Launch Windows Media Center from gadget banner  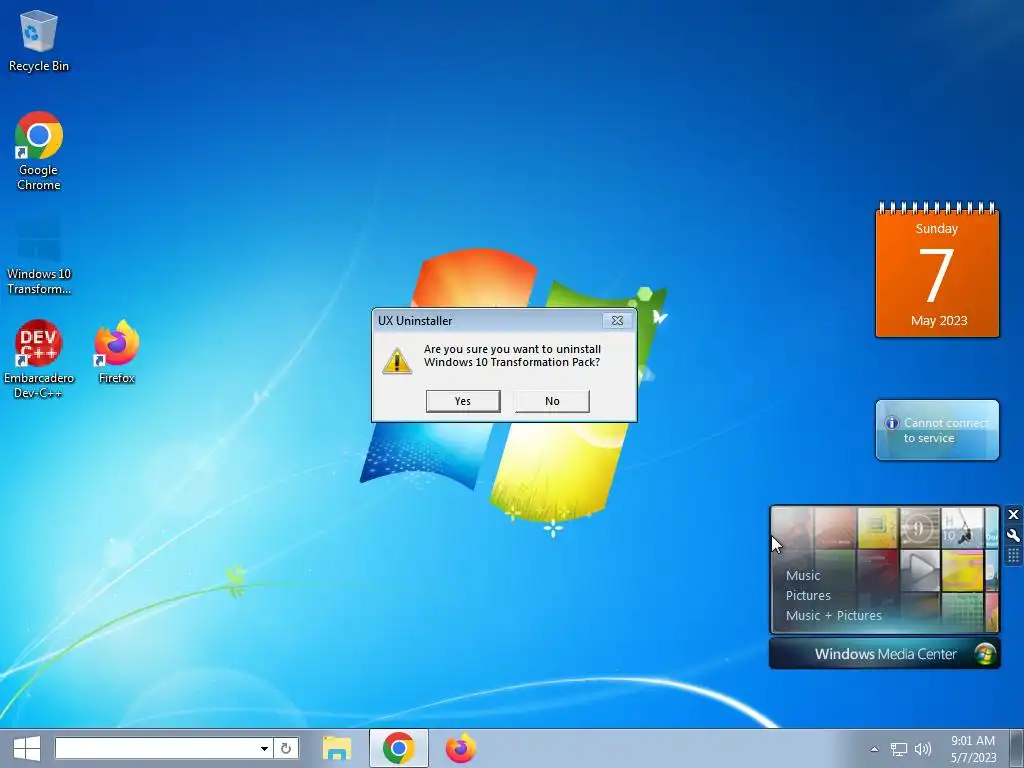coord(885,654)
